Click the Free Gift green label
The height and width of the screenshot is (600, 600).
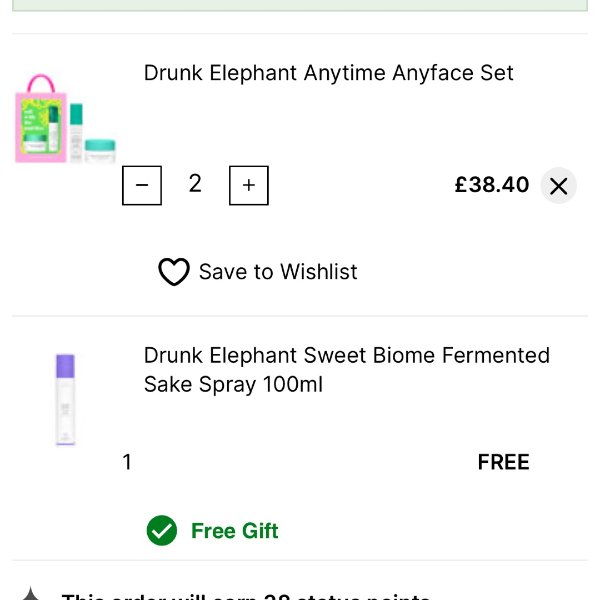235,531
